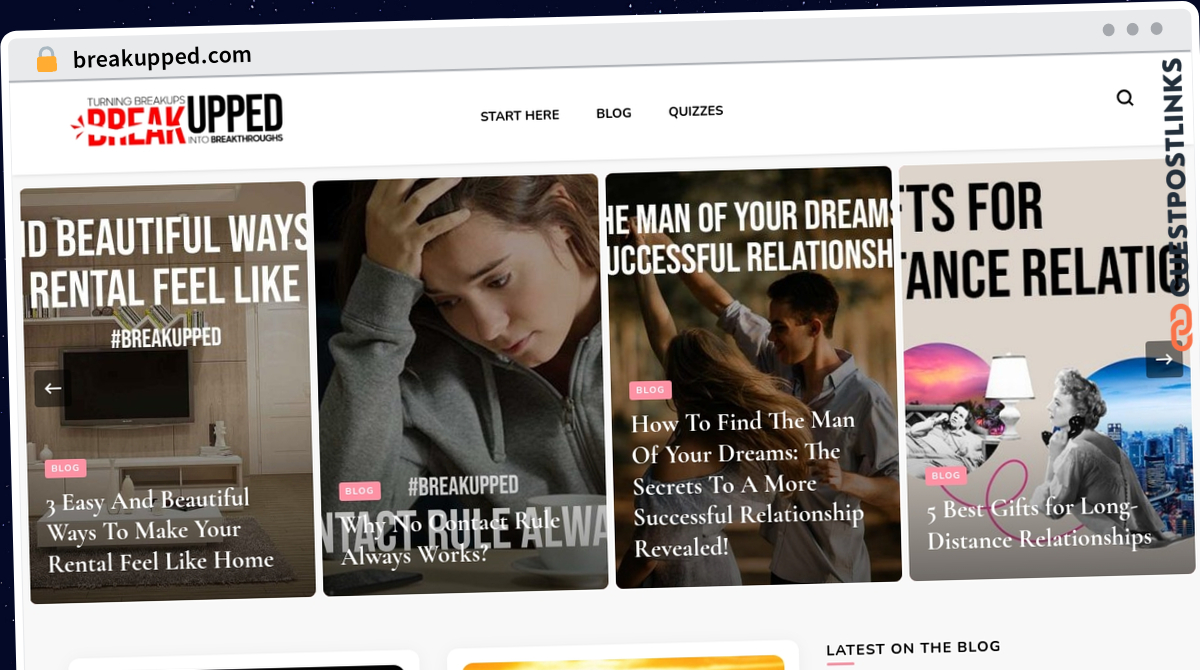Open the QUIZZES menu item
1200x670 pixels.
(696, 111)
